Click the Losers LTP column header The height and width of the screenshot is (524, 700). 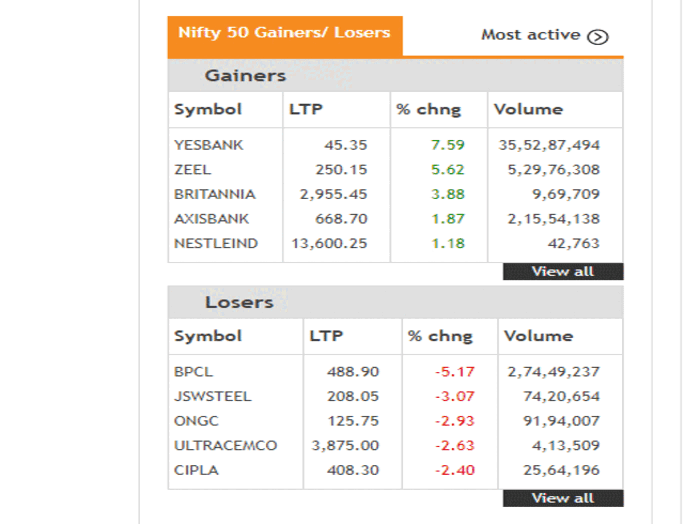(326, 336)
